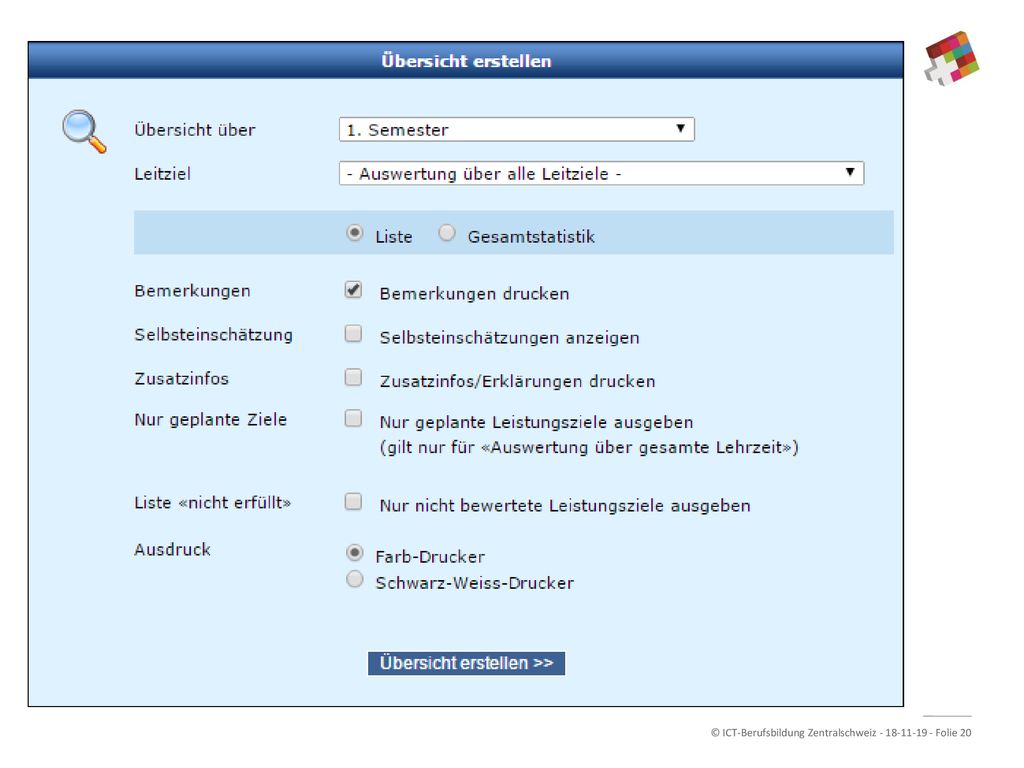This screenshot has width=1024, height=768.
Task: Click the Ausdruck label
Action: point(172,549)
